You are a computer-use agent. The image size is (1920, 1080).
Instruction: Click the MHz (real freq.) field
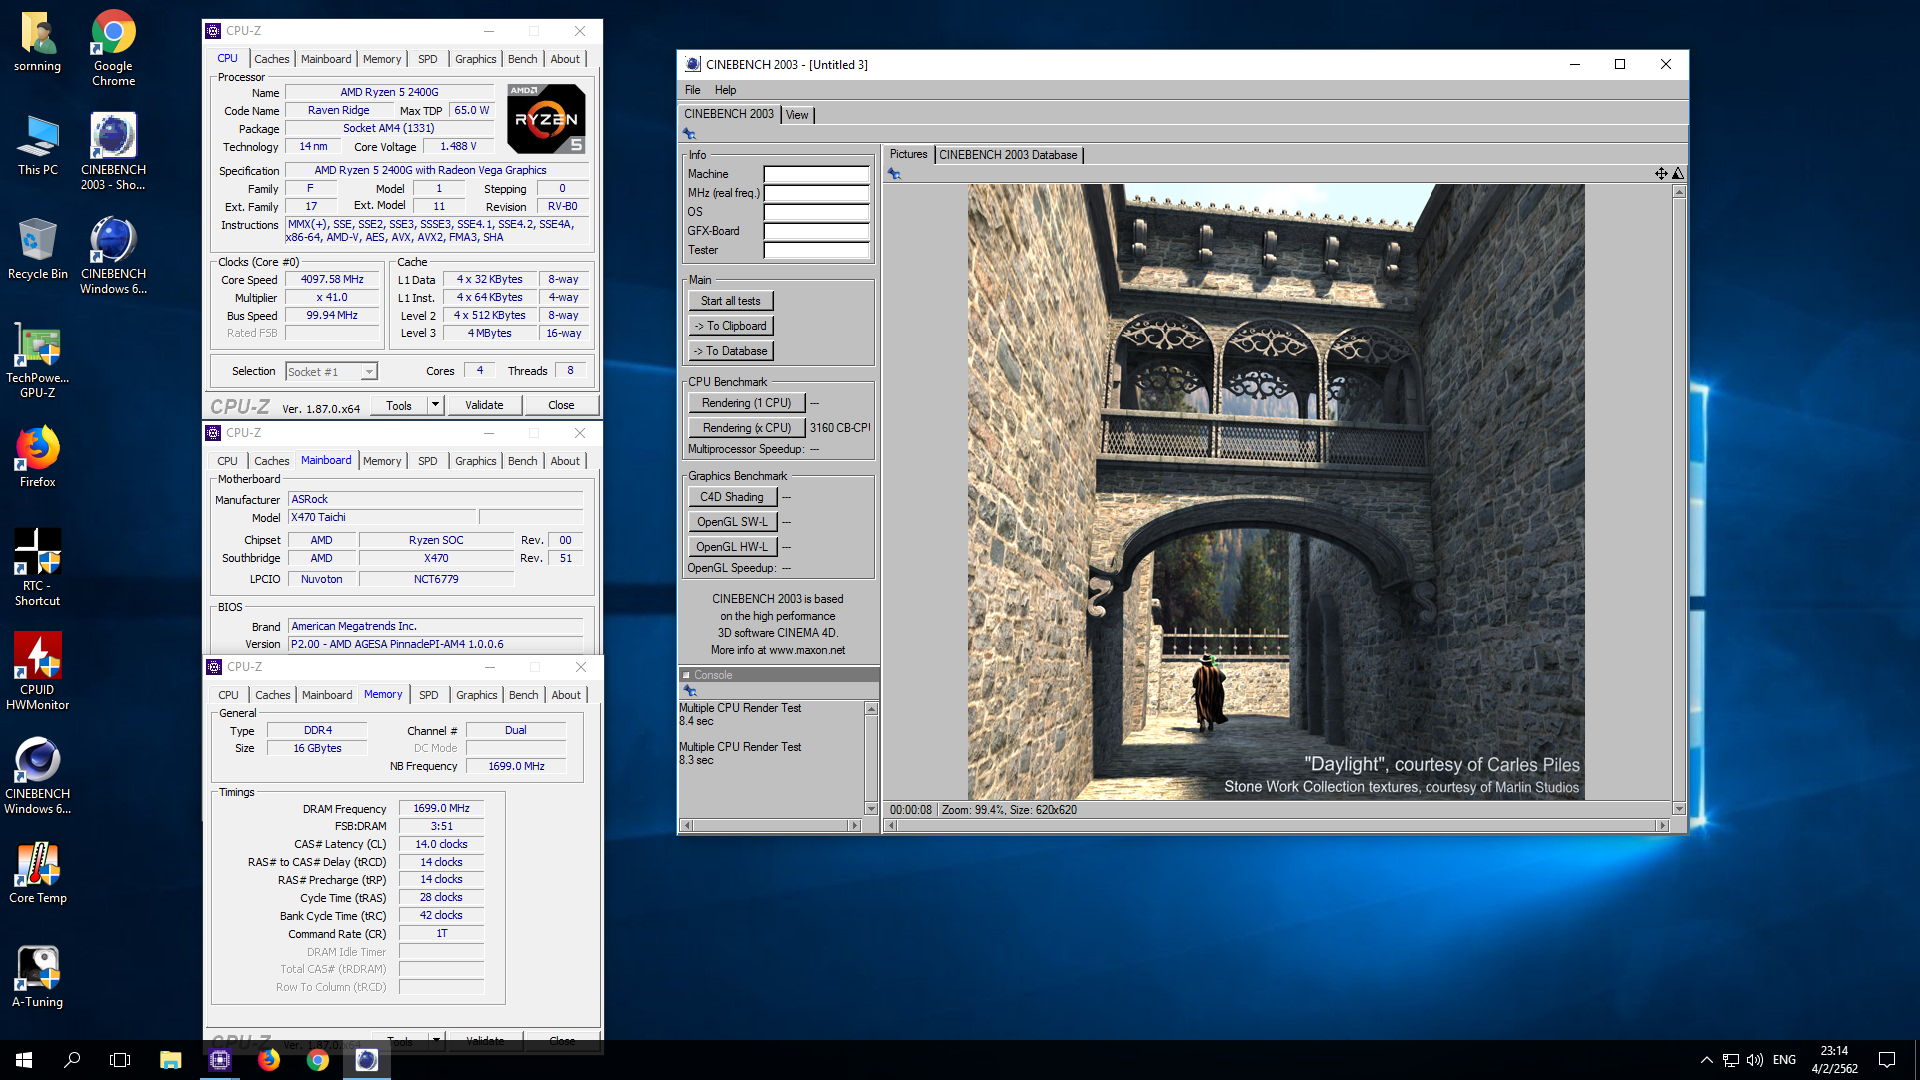point(816,193)
